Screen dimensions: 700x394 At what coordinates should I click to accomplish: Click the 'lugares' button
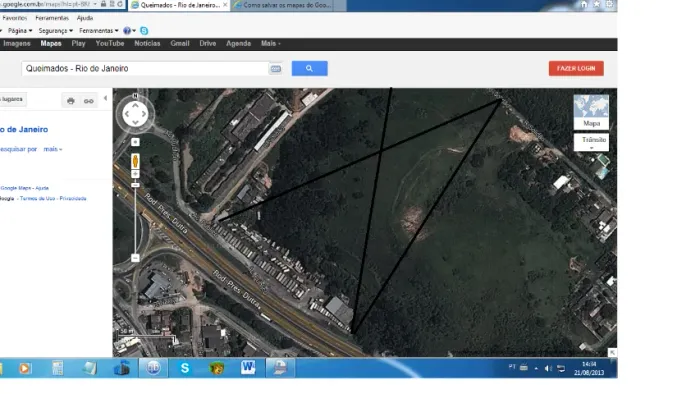click(12, 99)
